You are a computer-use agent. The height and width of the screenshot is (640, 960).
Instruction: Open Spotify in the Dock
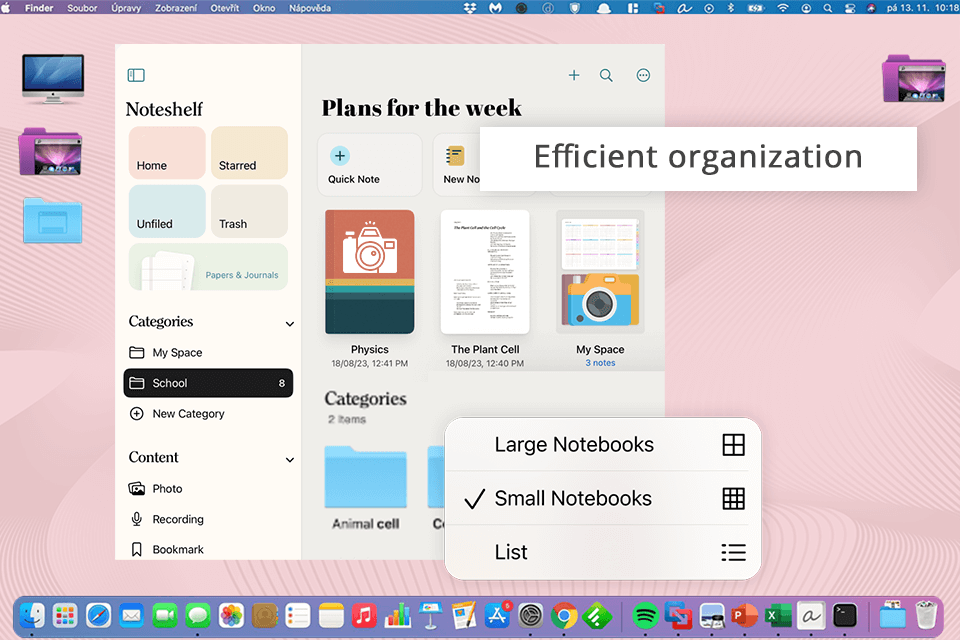[x=645, y=616]
